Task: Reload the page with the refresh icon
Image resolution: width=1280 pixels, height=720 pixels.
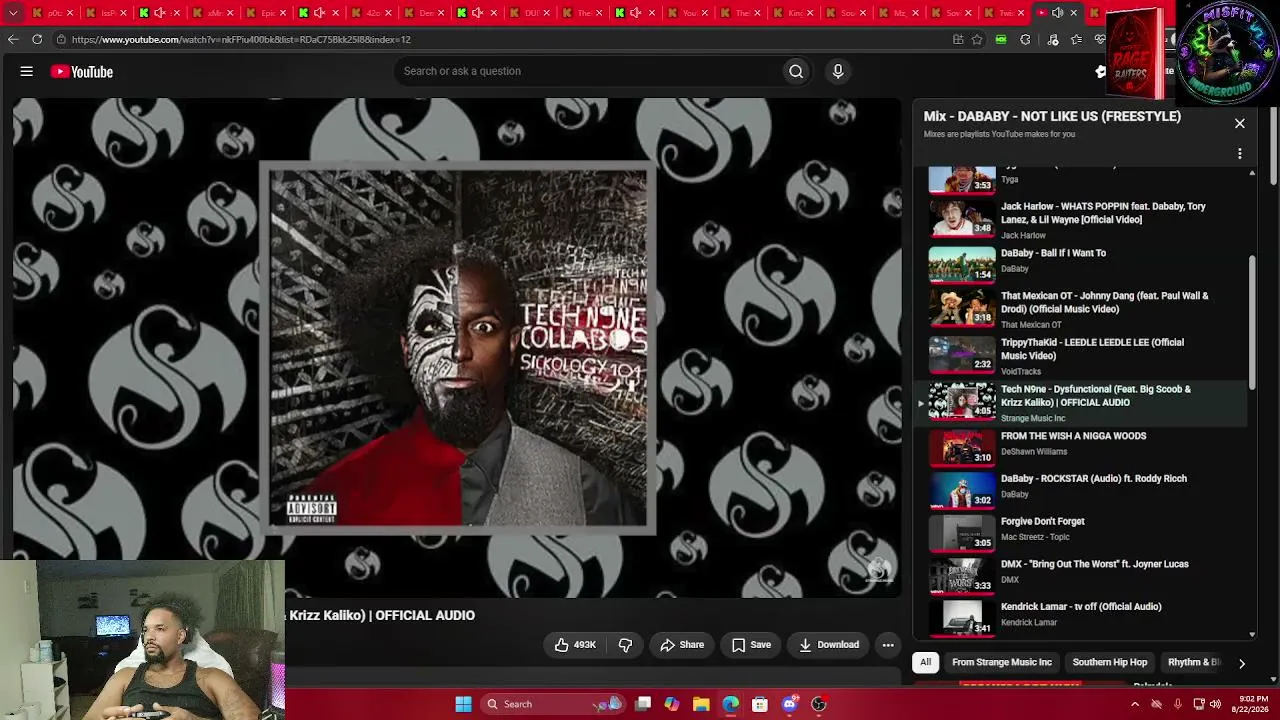Action: (37, 39)
